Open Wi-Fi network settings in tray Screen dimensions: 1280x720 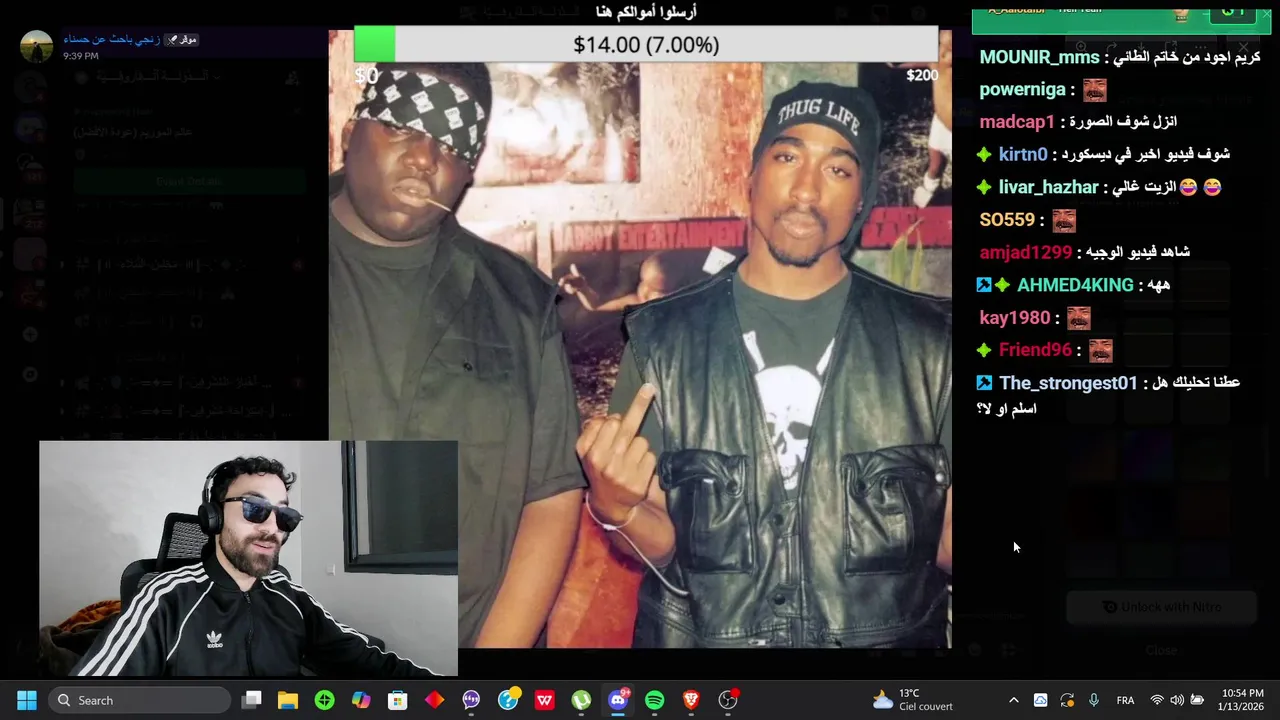[1157, 700]
